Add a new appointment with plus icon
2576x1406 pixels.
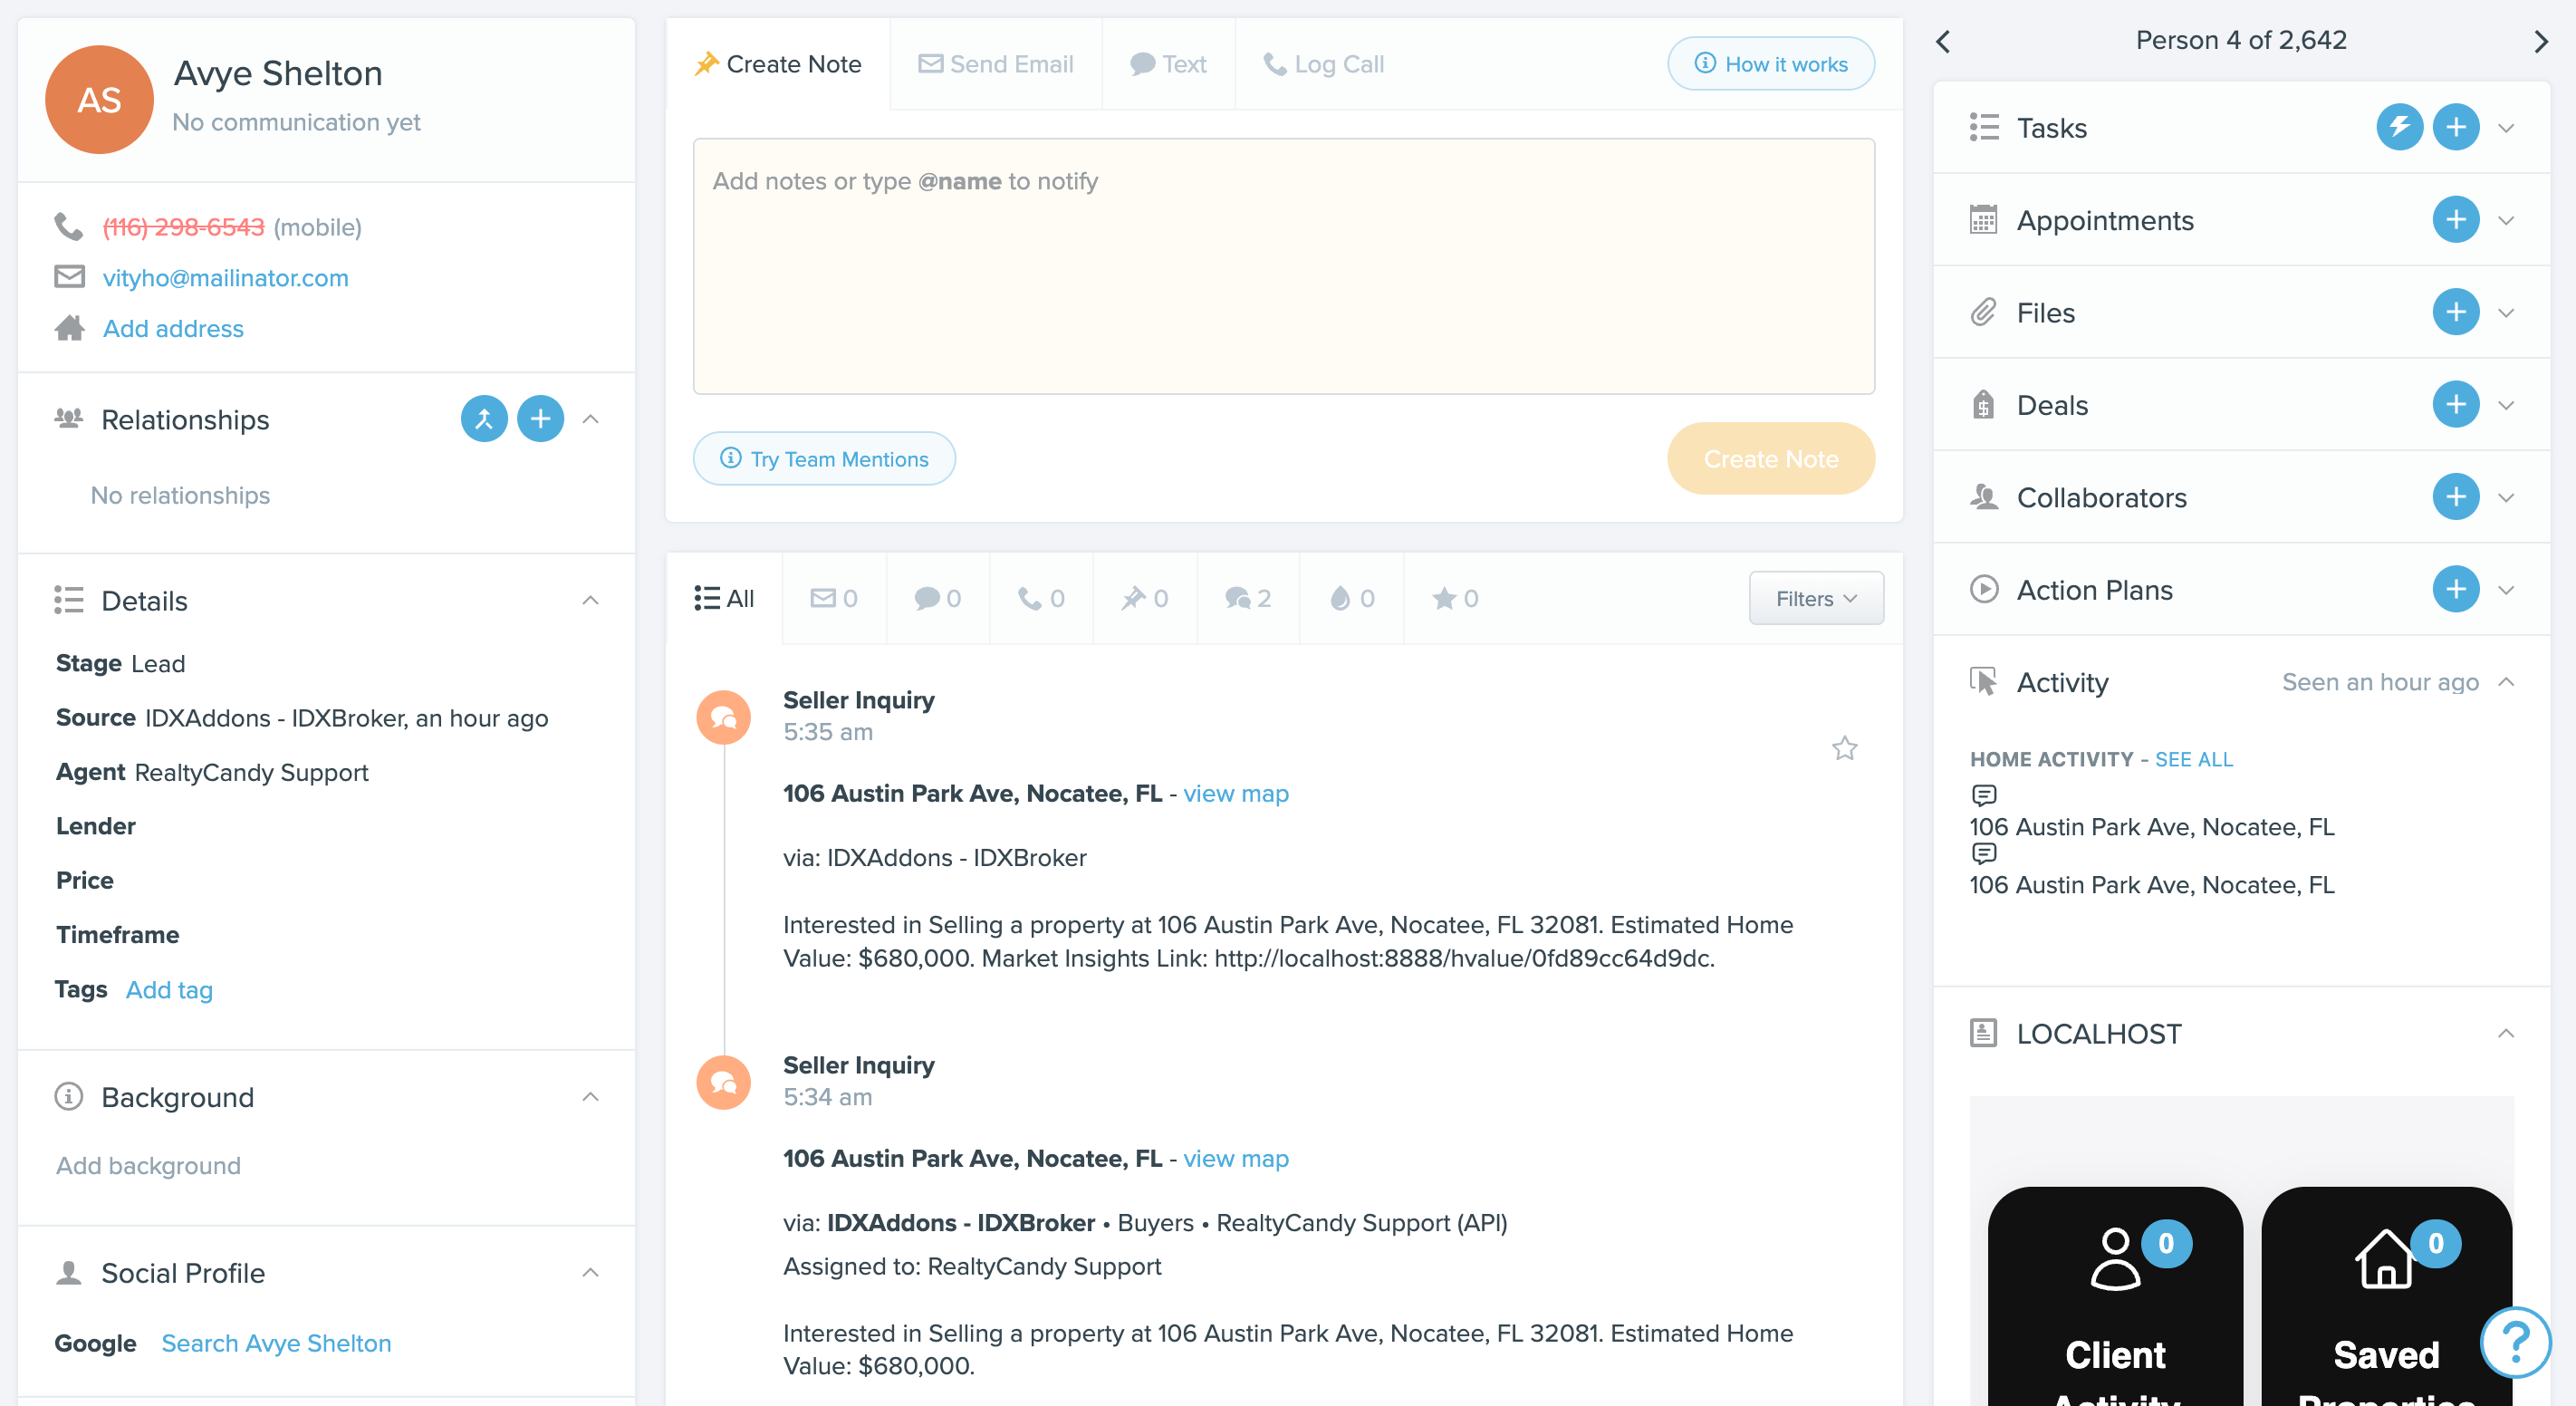tap(2455, 220)
